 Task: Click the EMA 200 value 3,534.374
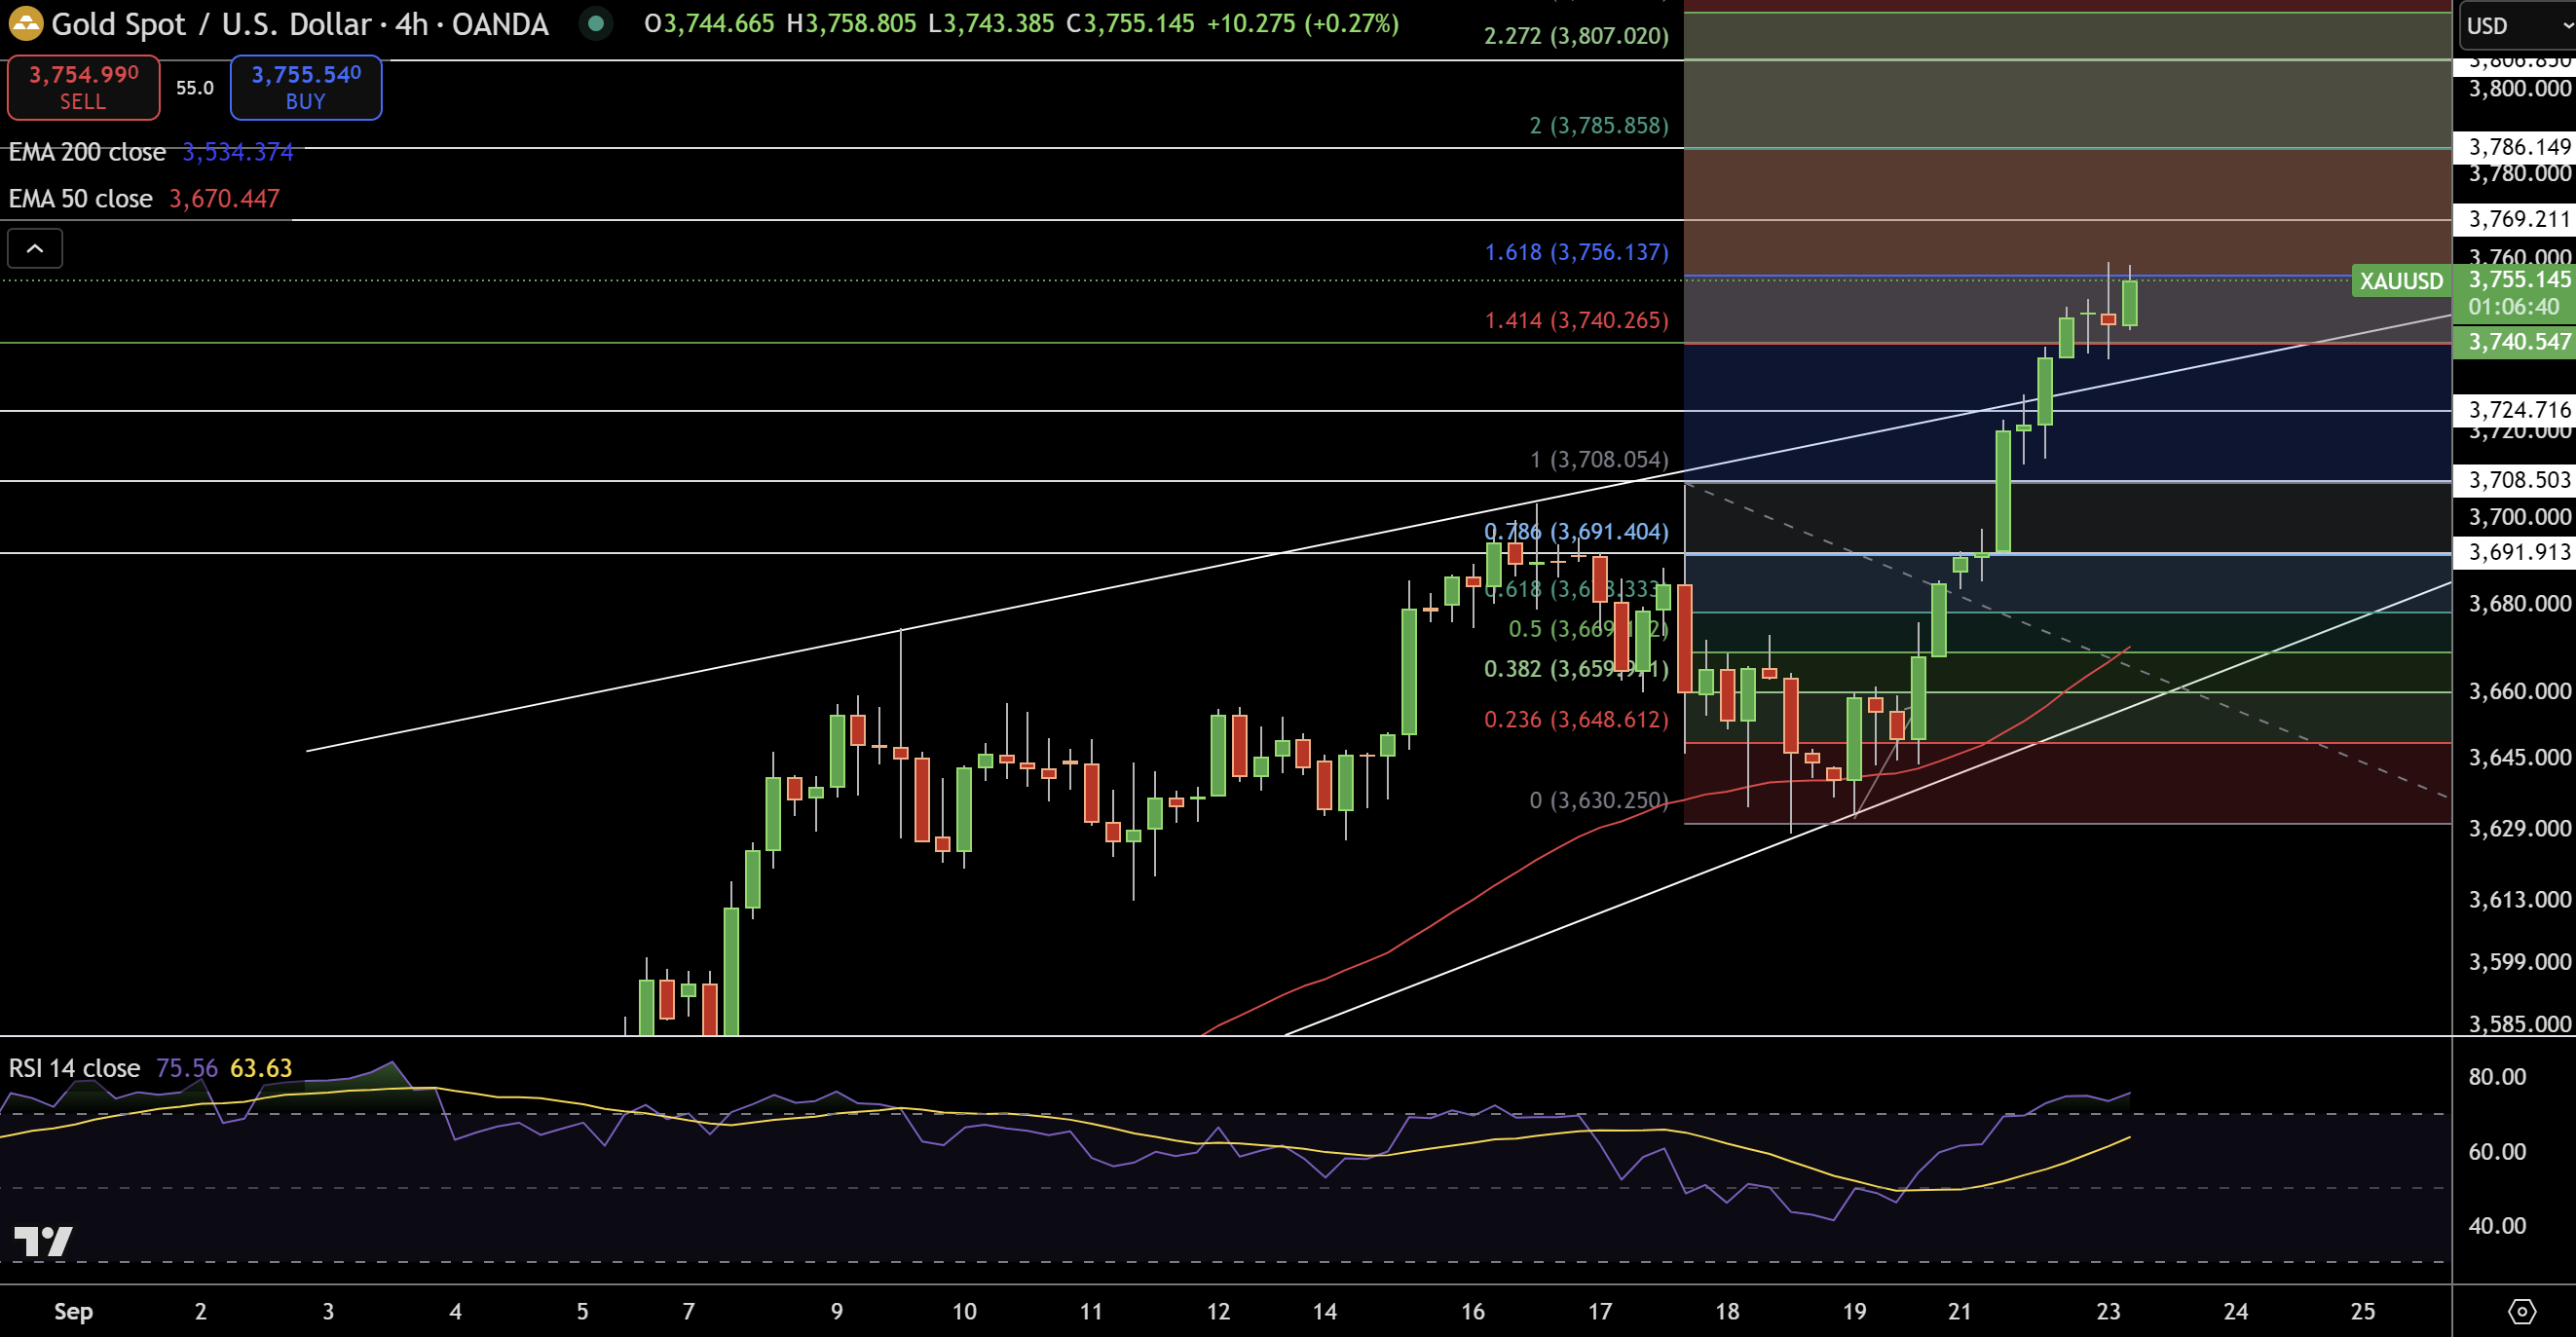pyautogui.click(x=238, y=152)
